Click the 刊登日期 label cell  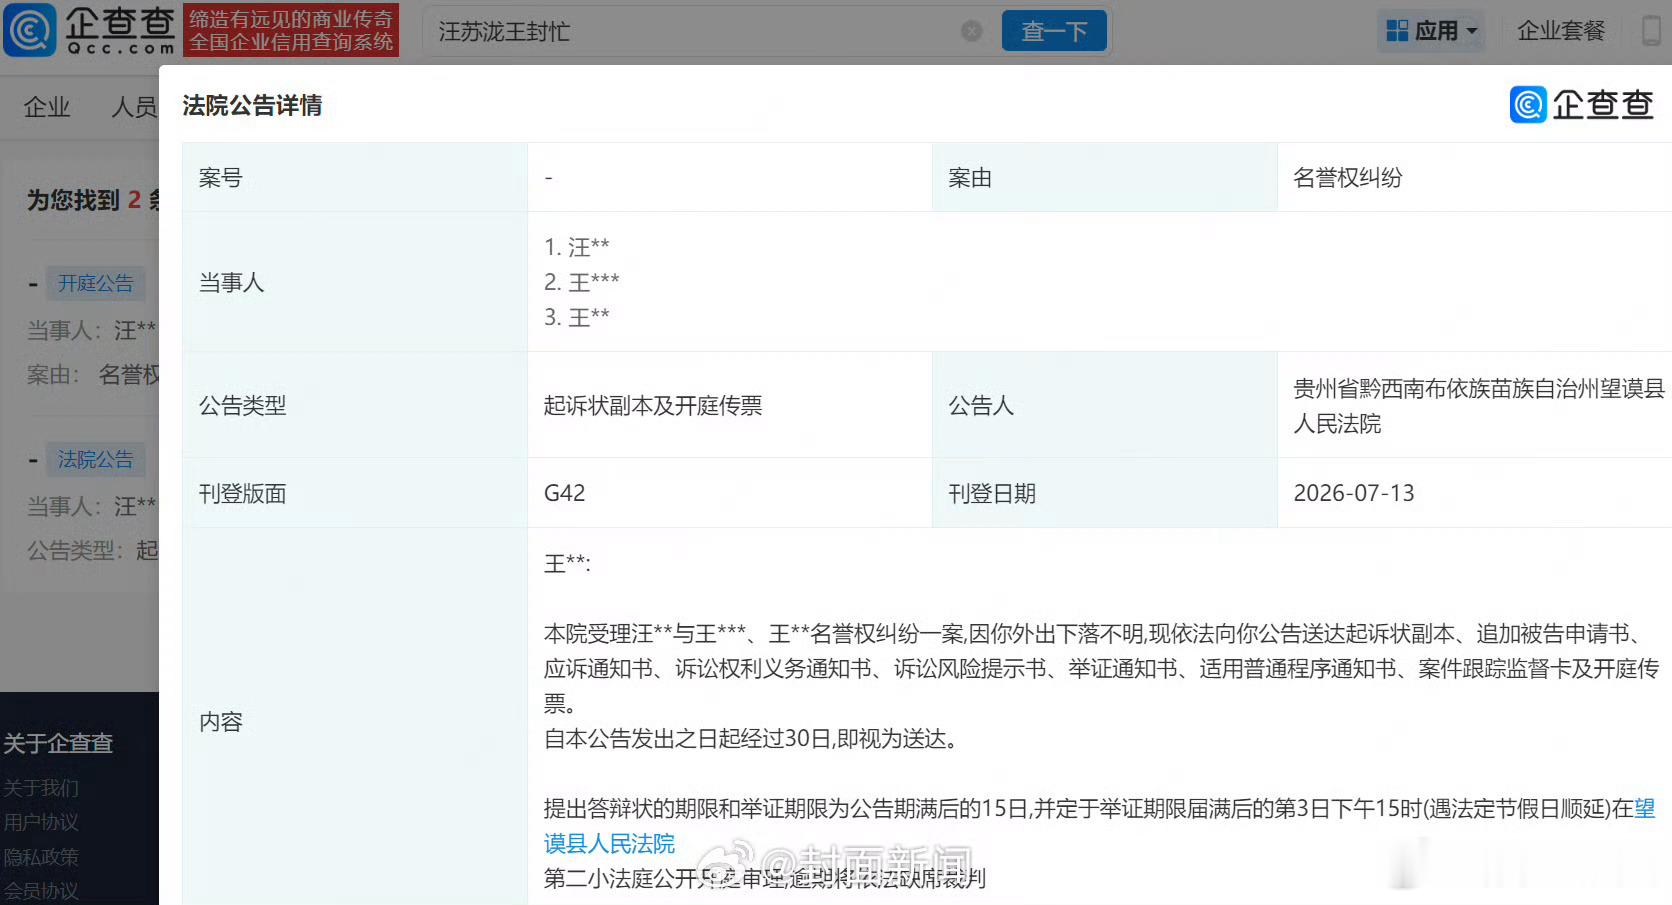pyautogui.click(x=1105, y=494)
